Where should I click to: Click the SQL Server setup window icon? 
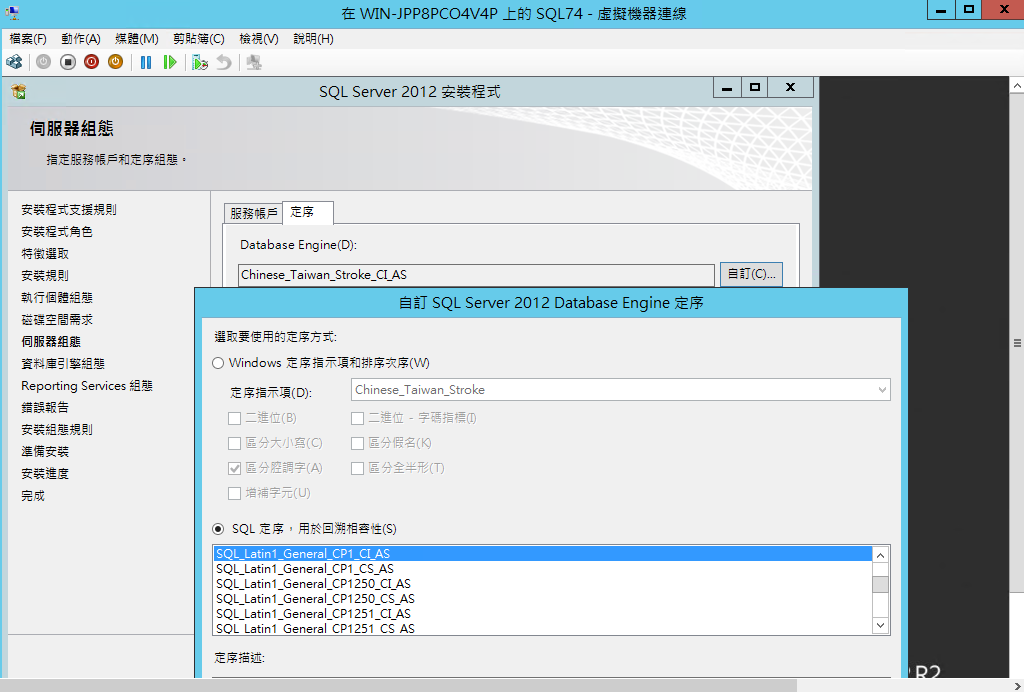[19, 91]
